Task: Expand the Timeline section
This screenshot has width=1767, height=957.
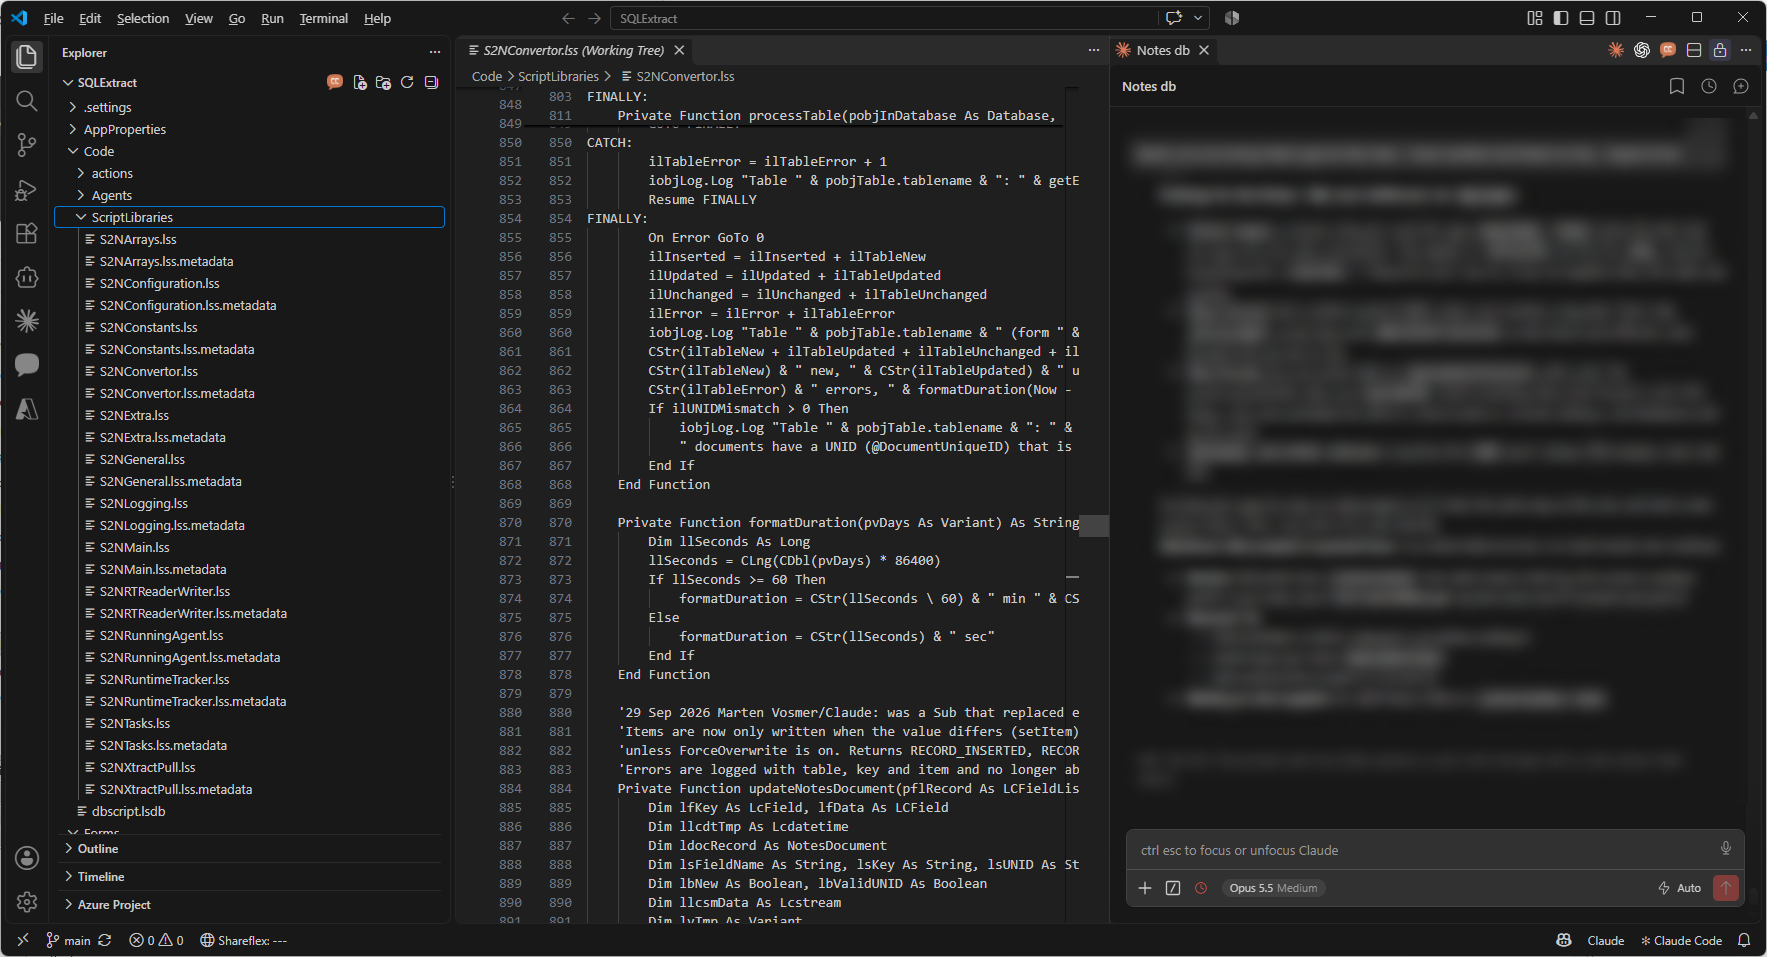Action: pyautogui.click(x=248, y=876)
